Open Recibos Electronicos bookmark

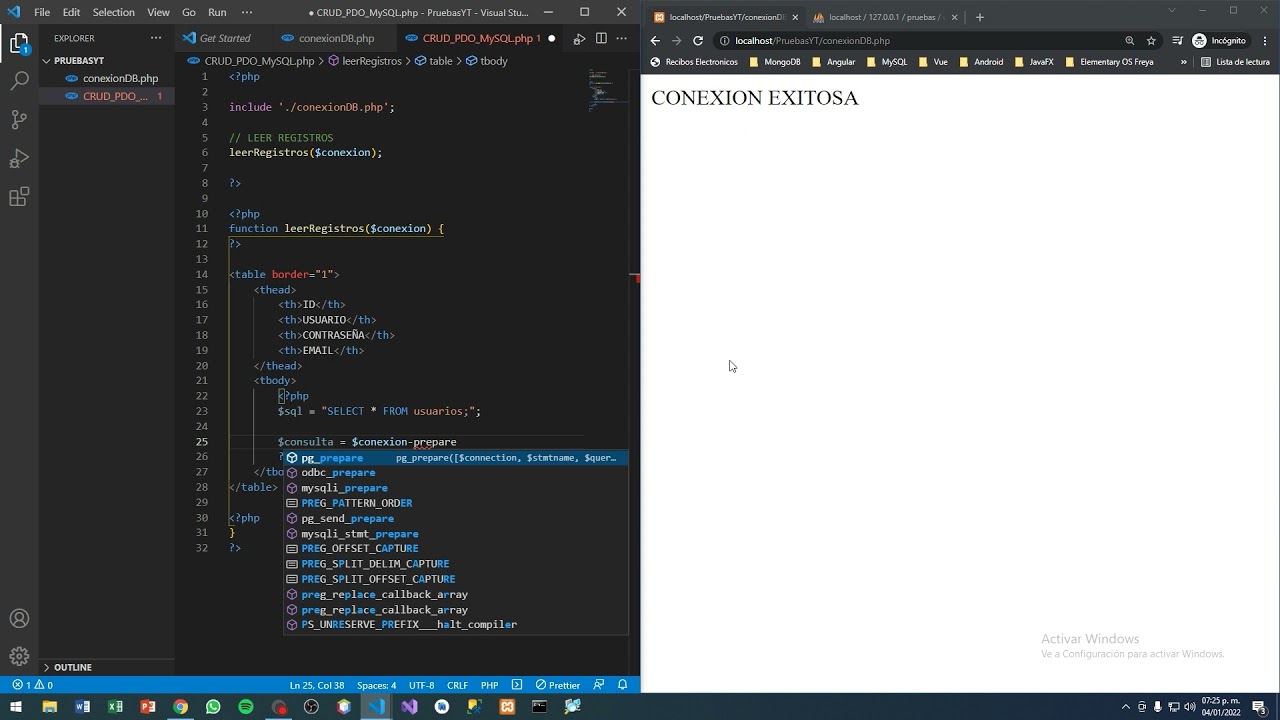pos(694,62)
